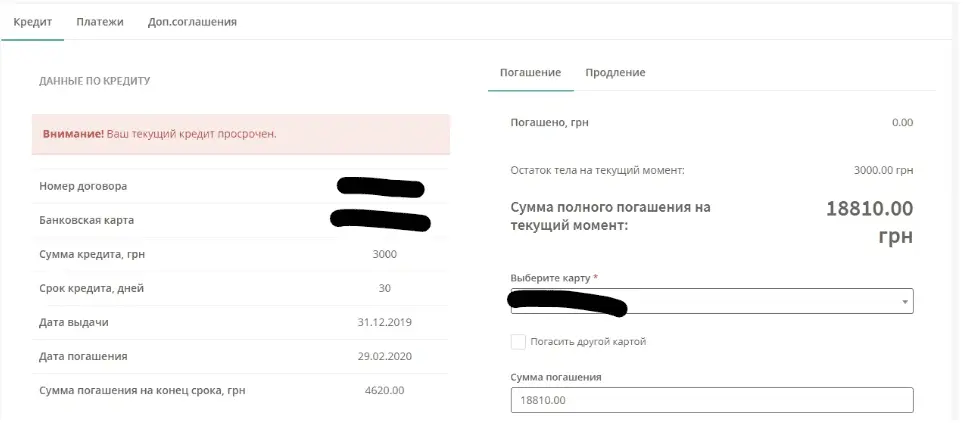This screenshot has width=963, height=423.
Task: Click the end-of-term amount 4620.00
Action: tap(384, 390)
